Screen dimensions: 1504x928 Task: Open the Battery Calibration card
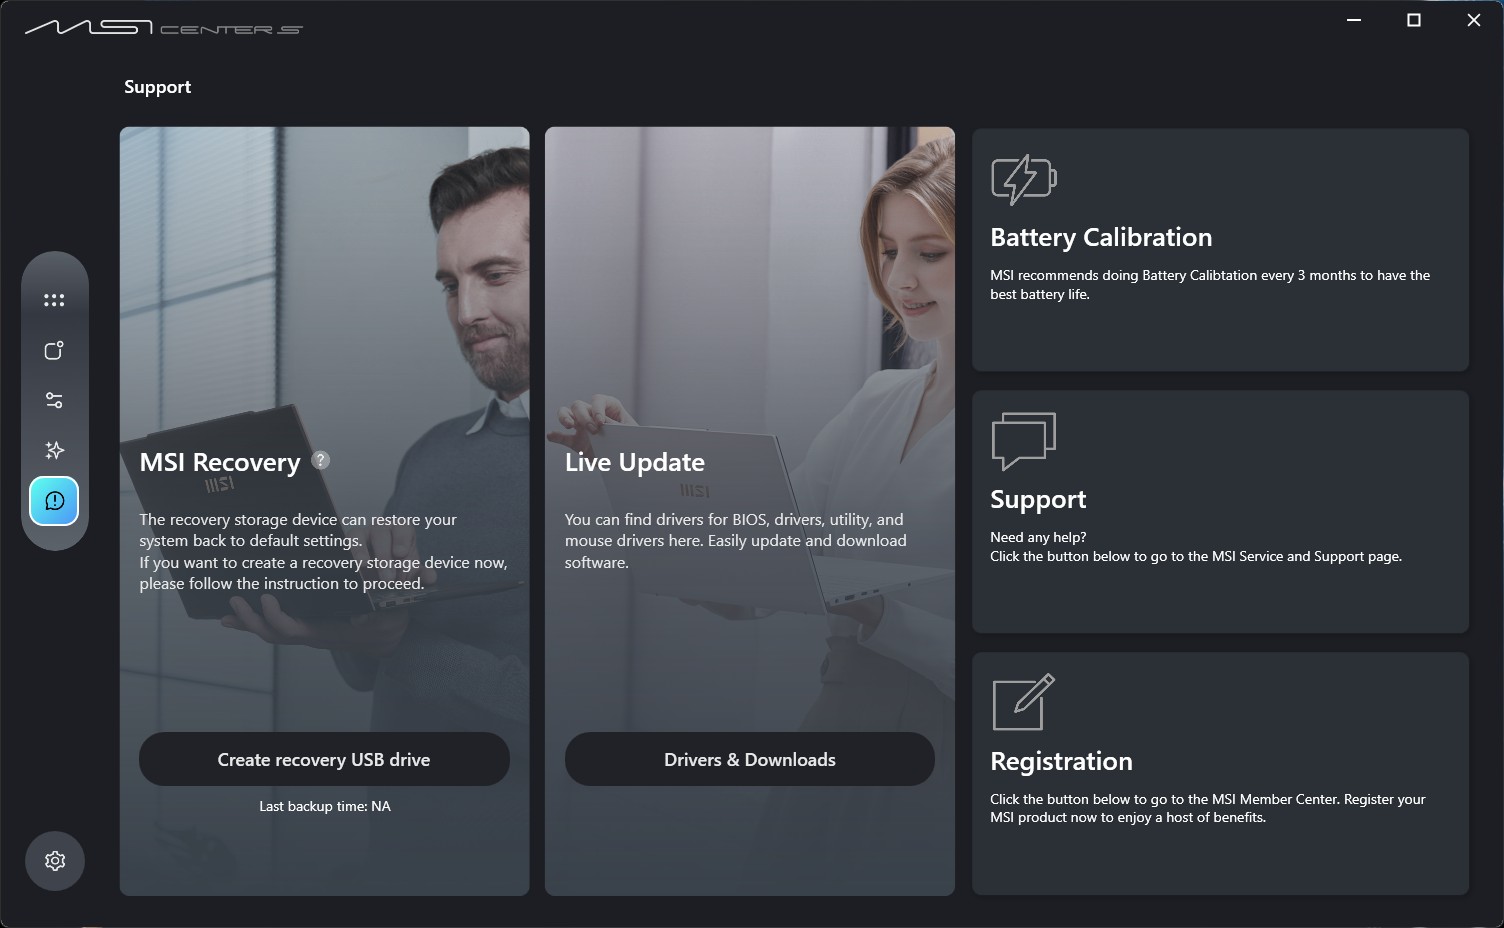point(1220,250)
